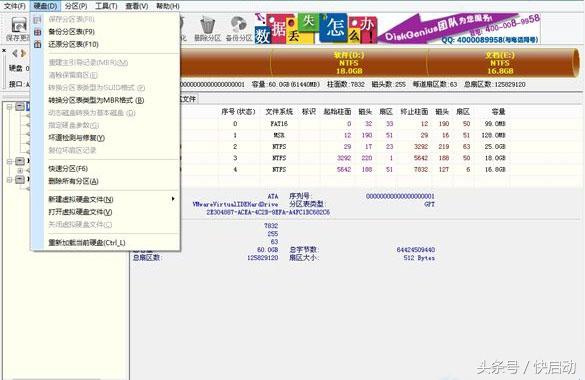Click the 还原分区表 menu icon
This screenshot has height=380, width=585.
38,45
